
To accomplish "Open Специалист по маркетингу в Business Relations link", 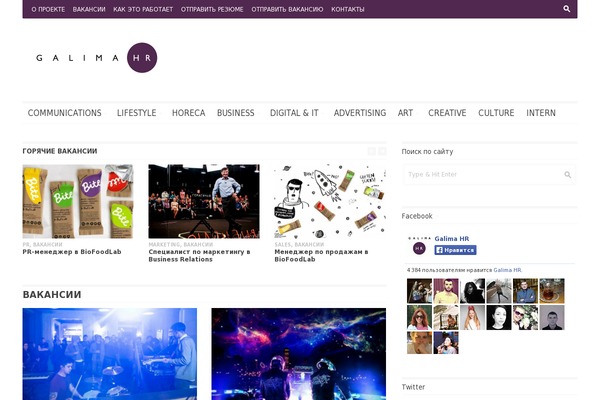I will [199, 255].
